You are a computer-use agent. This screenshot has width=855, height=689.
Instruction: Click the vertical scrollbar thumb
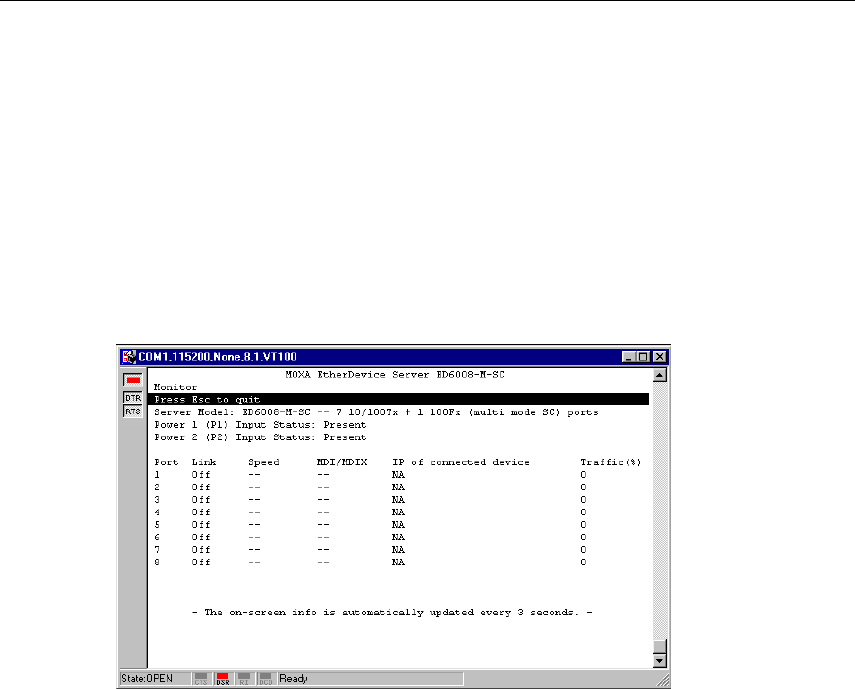coord(660,646)
